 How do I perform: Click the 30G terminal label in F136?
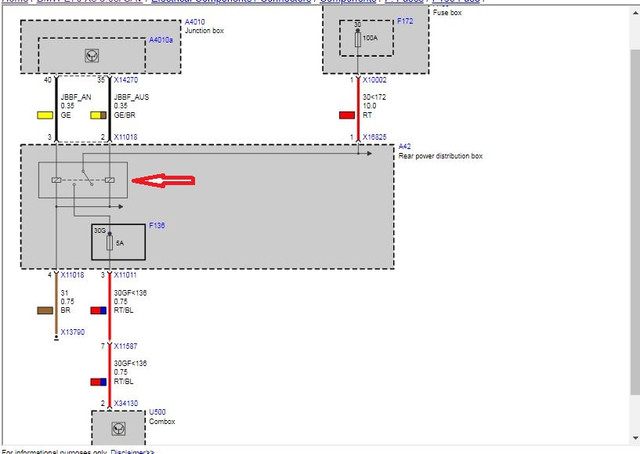[100, 231]
